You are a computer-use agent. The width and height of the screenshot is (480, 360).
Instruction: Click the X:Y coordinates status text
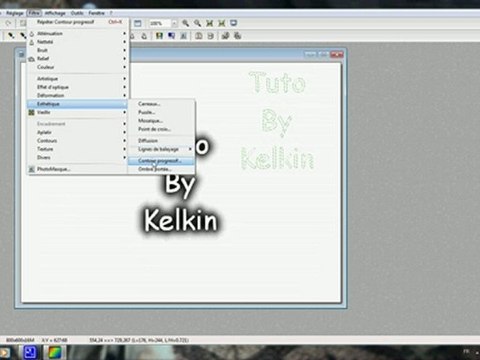click(x=54, y=340)
